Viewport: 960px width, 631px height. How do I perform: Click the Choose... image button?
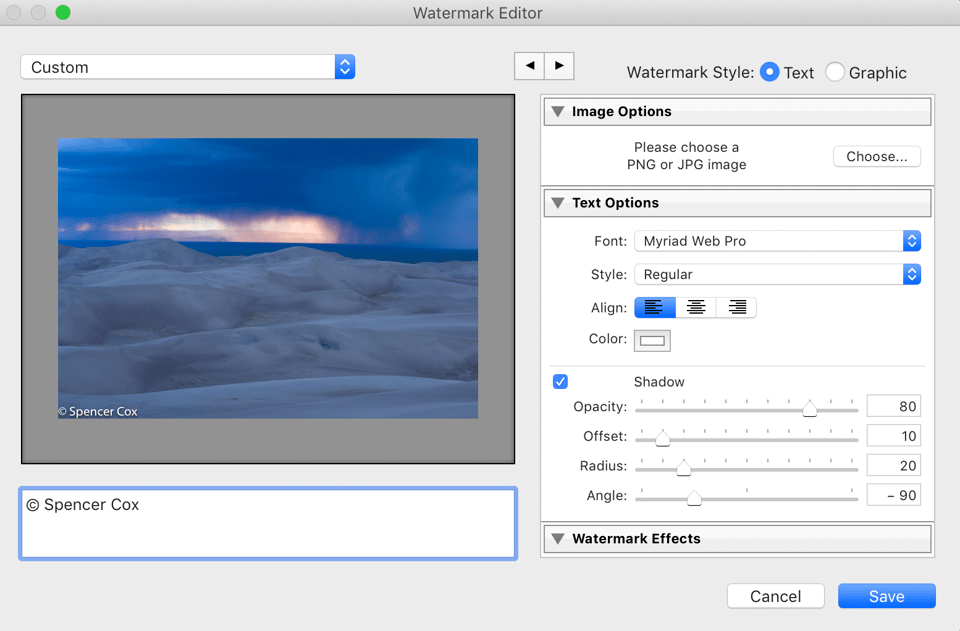click(877, 156)
